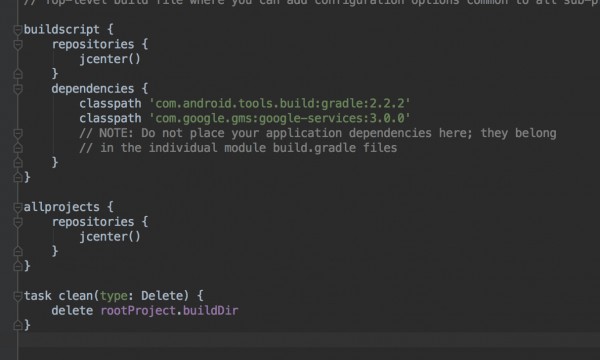Screen dimensions: 600x360
Task: Click the 'allprojects {' line
Action: [68, 207]
